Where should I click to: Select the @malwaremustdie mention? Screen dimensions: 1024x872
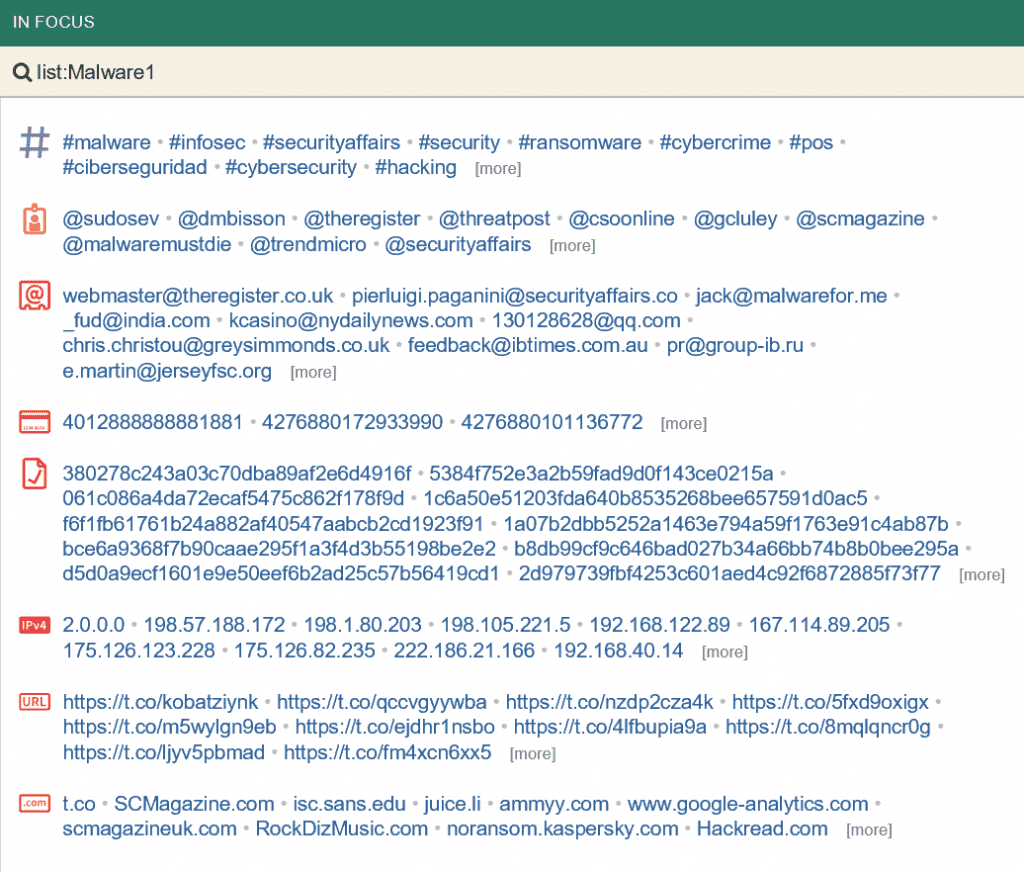tap(147, 244)
